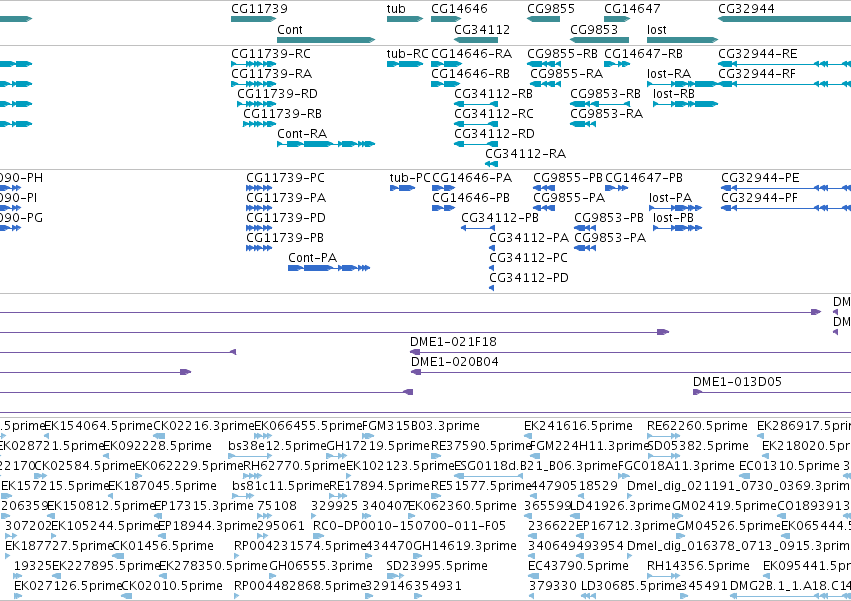Select transcript CG14647-RB

click(617, 64)
